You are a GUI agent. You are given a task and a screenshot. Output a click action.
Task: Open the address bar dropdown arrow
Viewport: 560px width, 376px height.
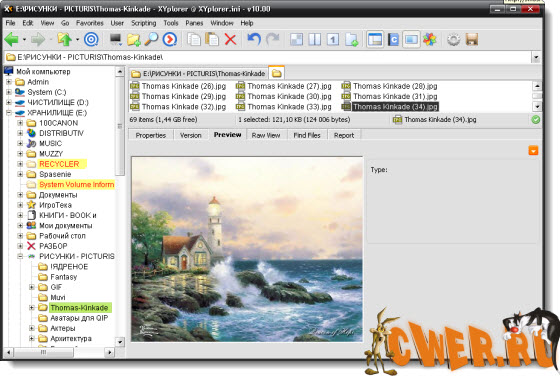pos(535,57)
